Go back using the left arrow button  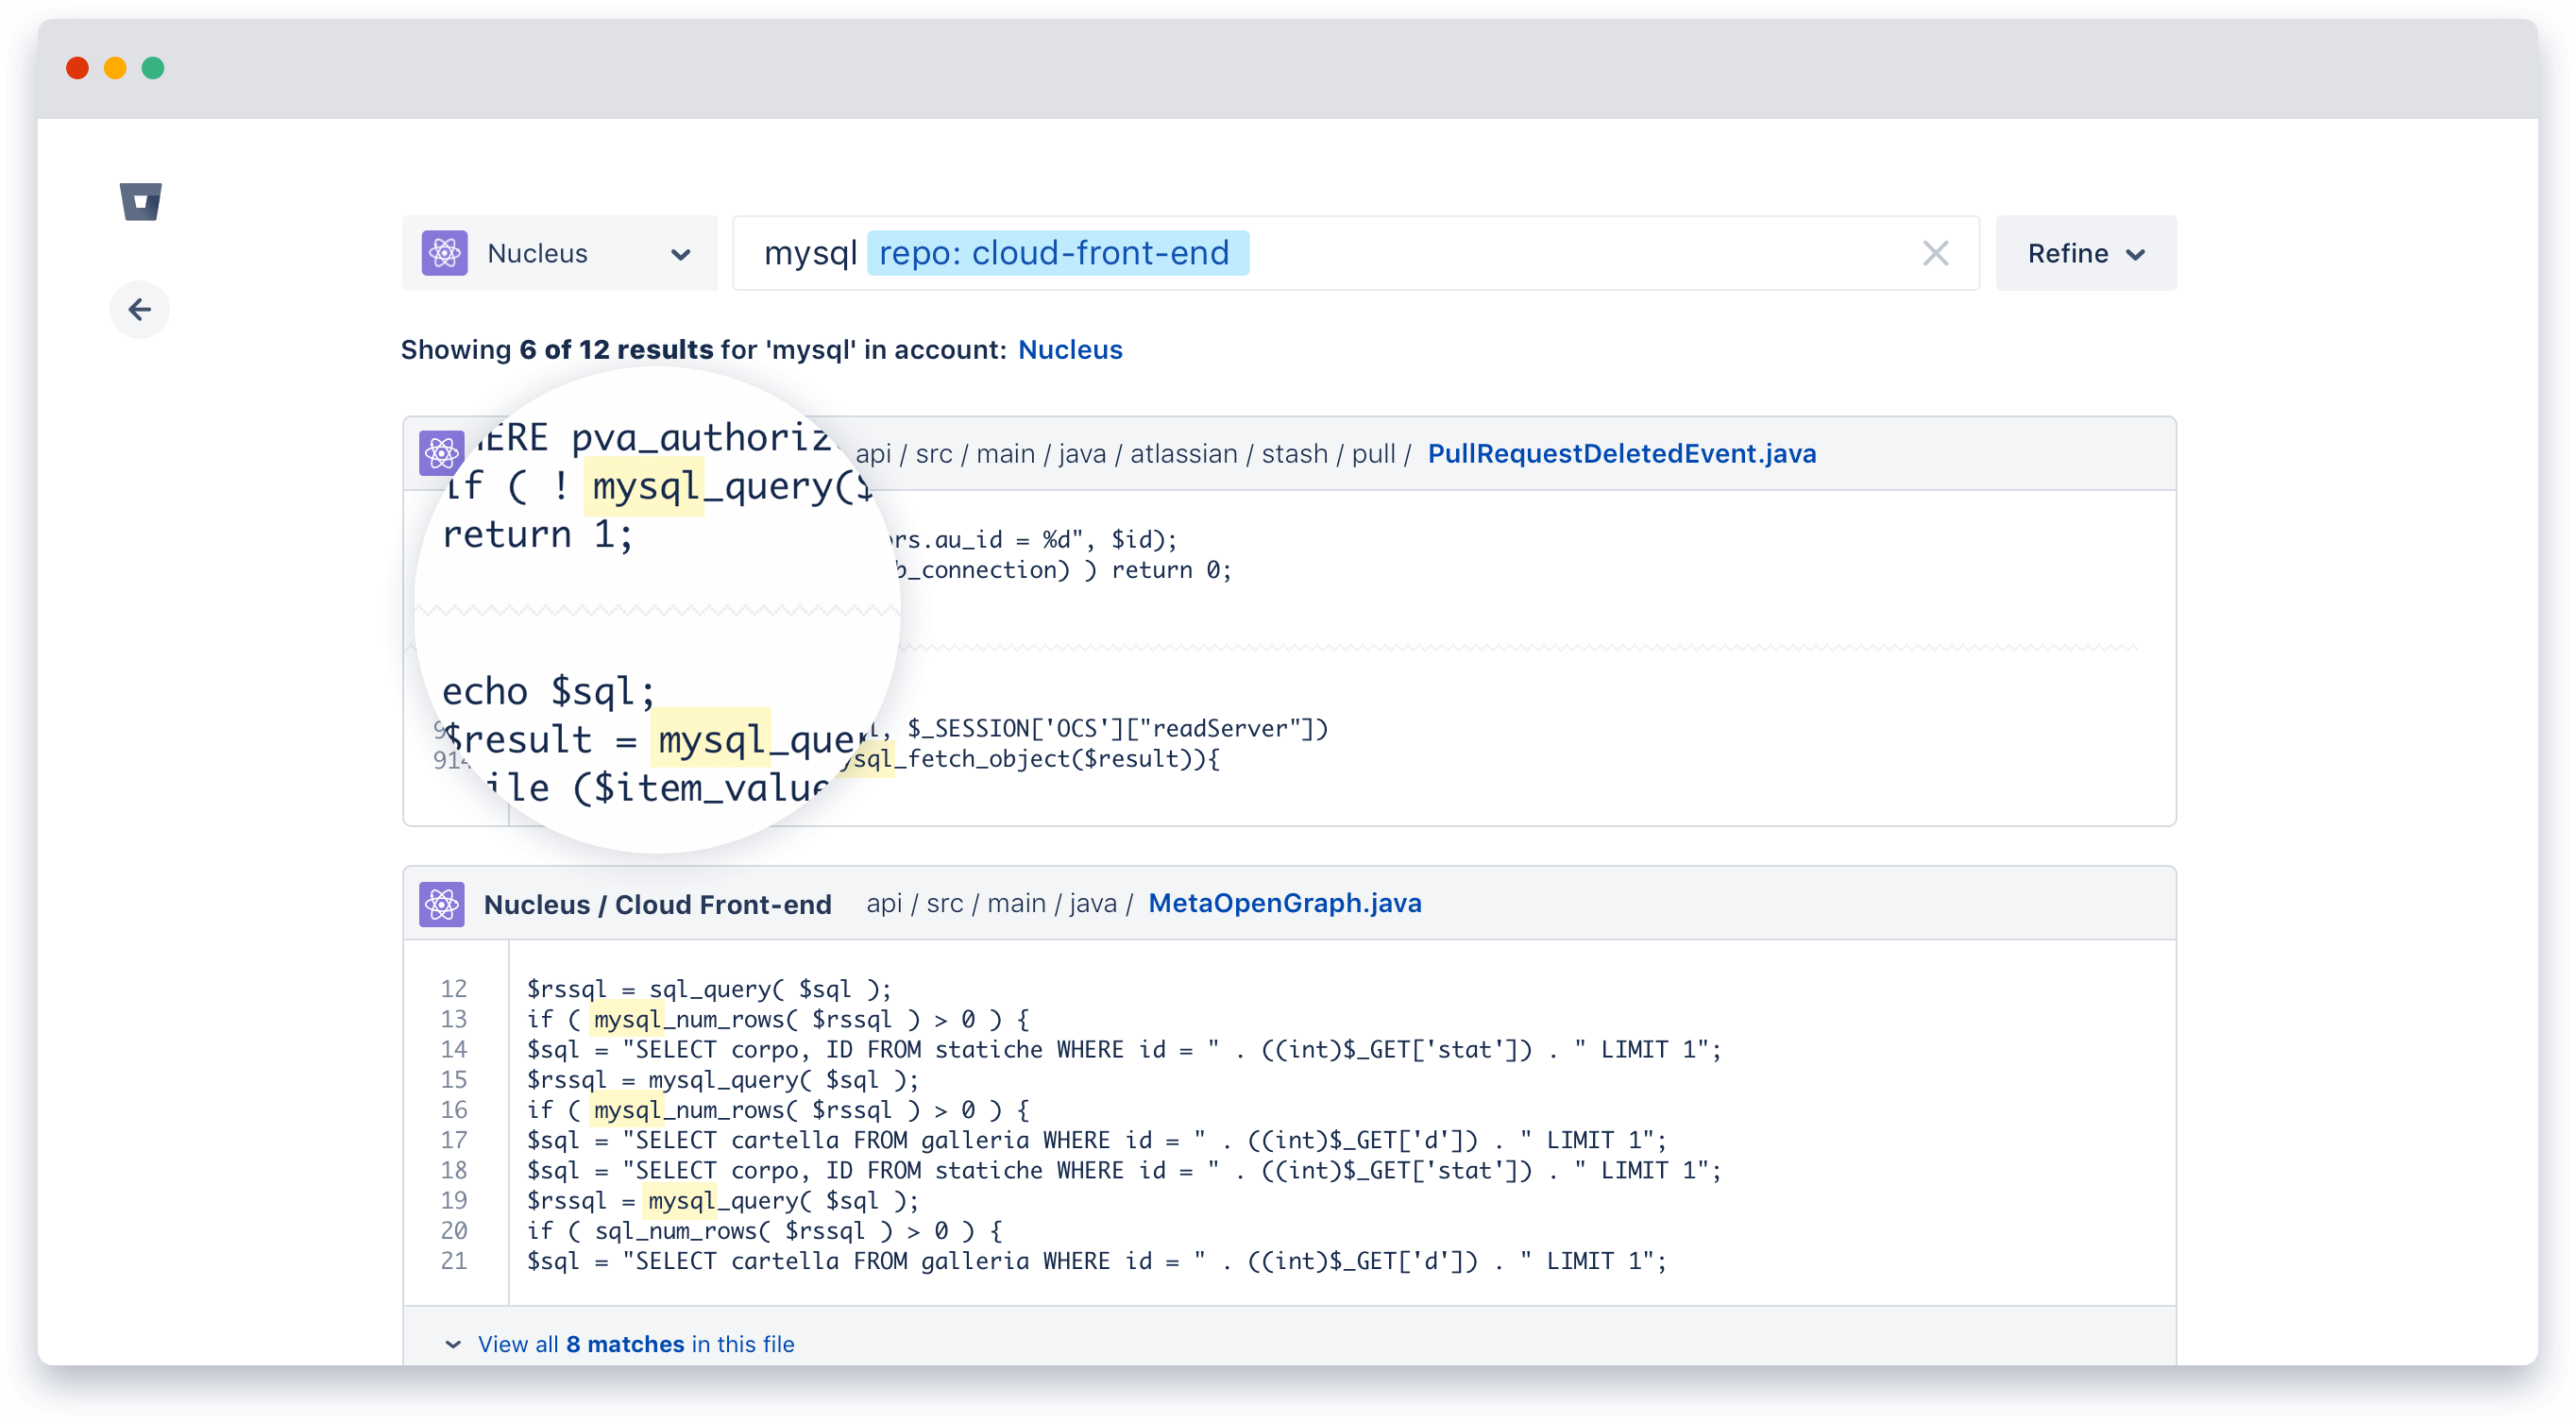point(139,309)
